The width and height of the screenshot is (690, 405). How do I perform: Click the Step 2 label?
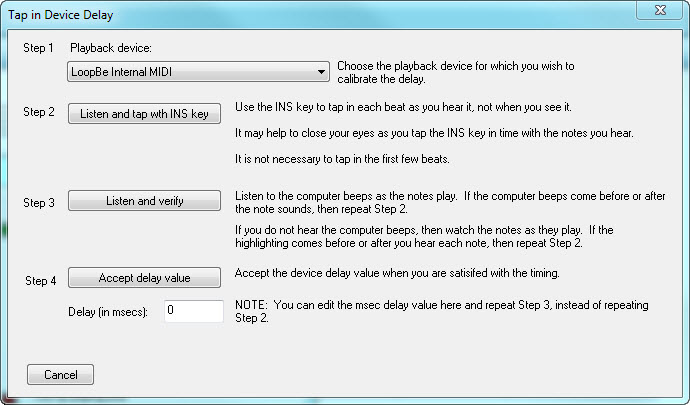(39, 112)
